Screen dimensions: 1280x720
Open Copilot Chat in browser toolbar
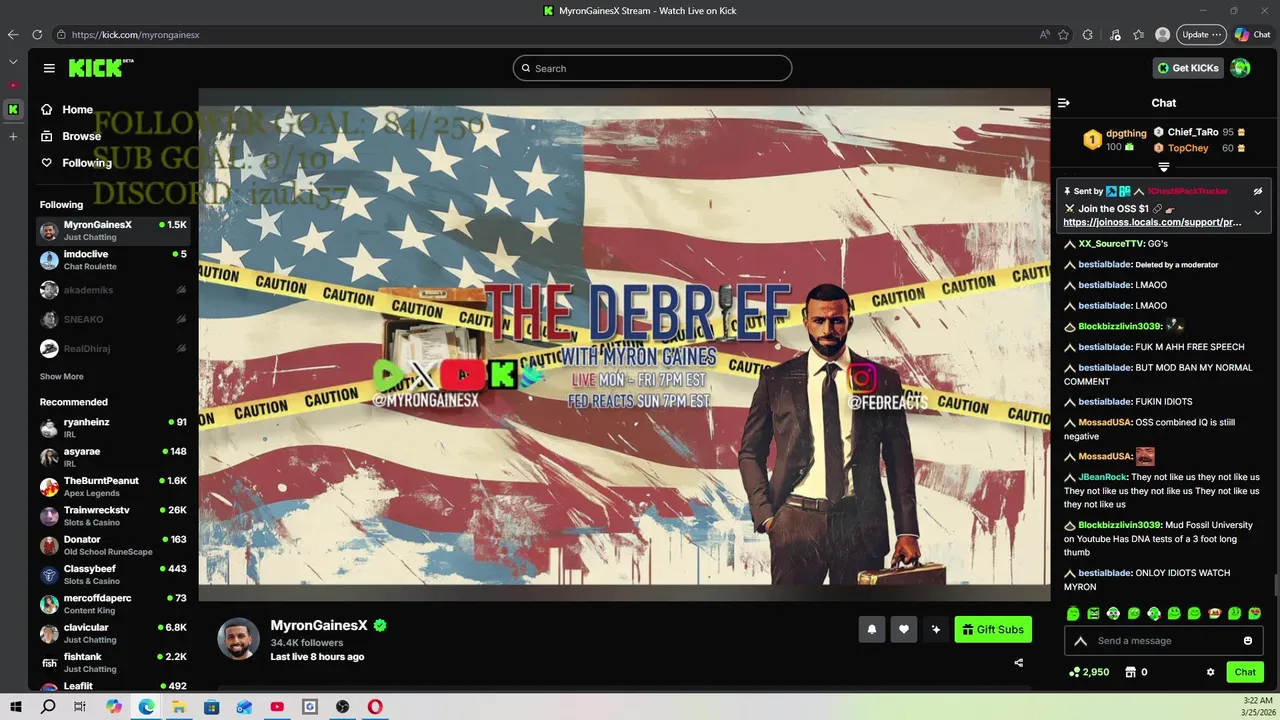(x=1253, y=34)
